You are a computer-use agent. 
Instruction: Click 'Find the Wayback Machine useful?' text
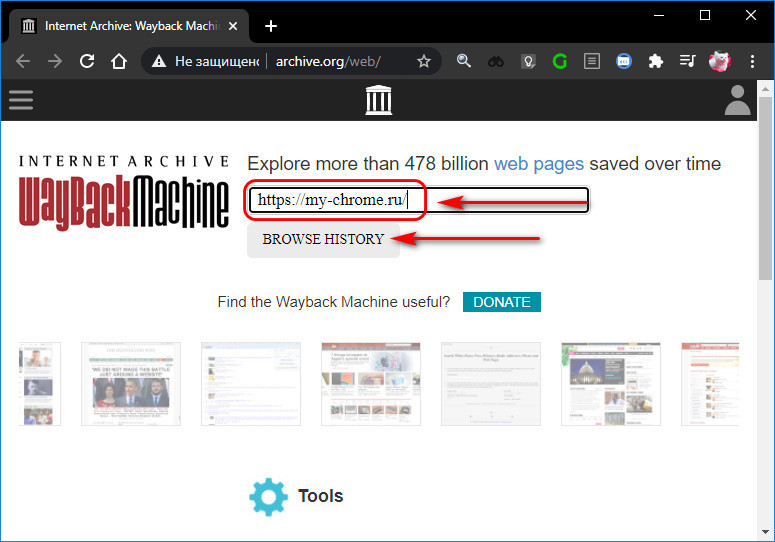point(334,302)
